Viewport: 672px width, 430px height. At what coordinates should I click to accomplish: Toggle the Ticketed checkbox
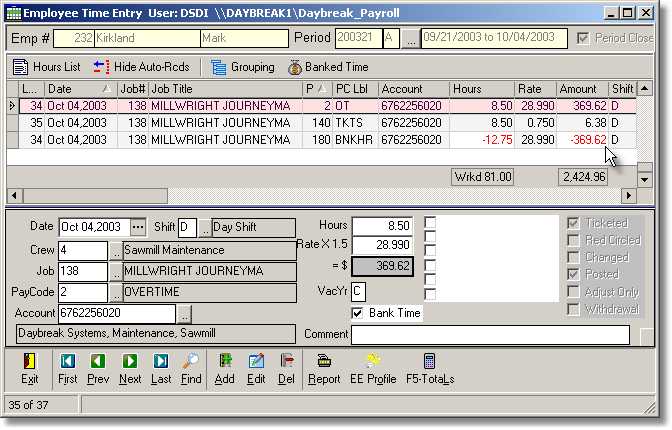pyautogui.click(x=573, y=223)
